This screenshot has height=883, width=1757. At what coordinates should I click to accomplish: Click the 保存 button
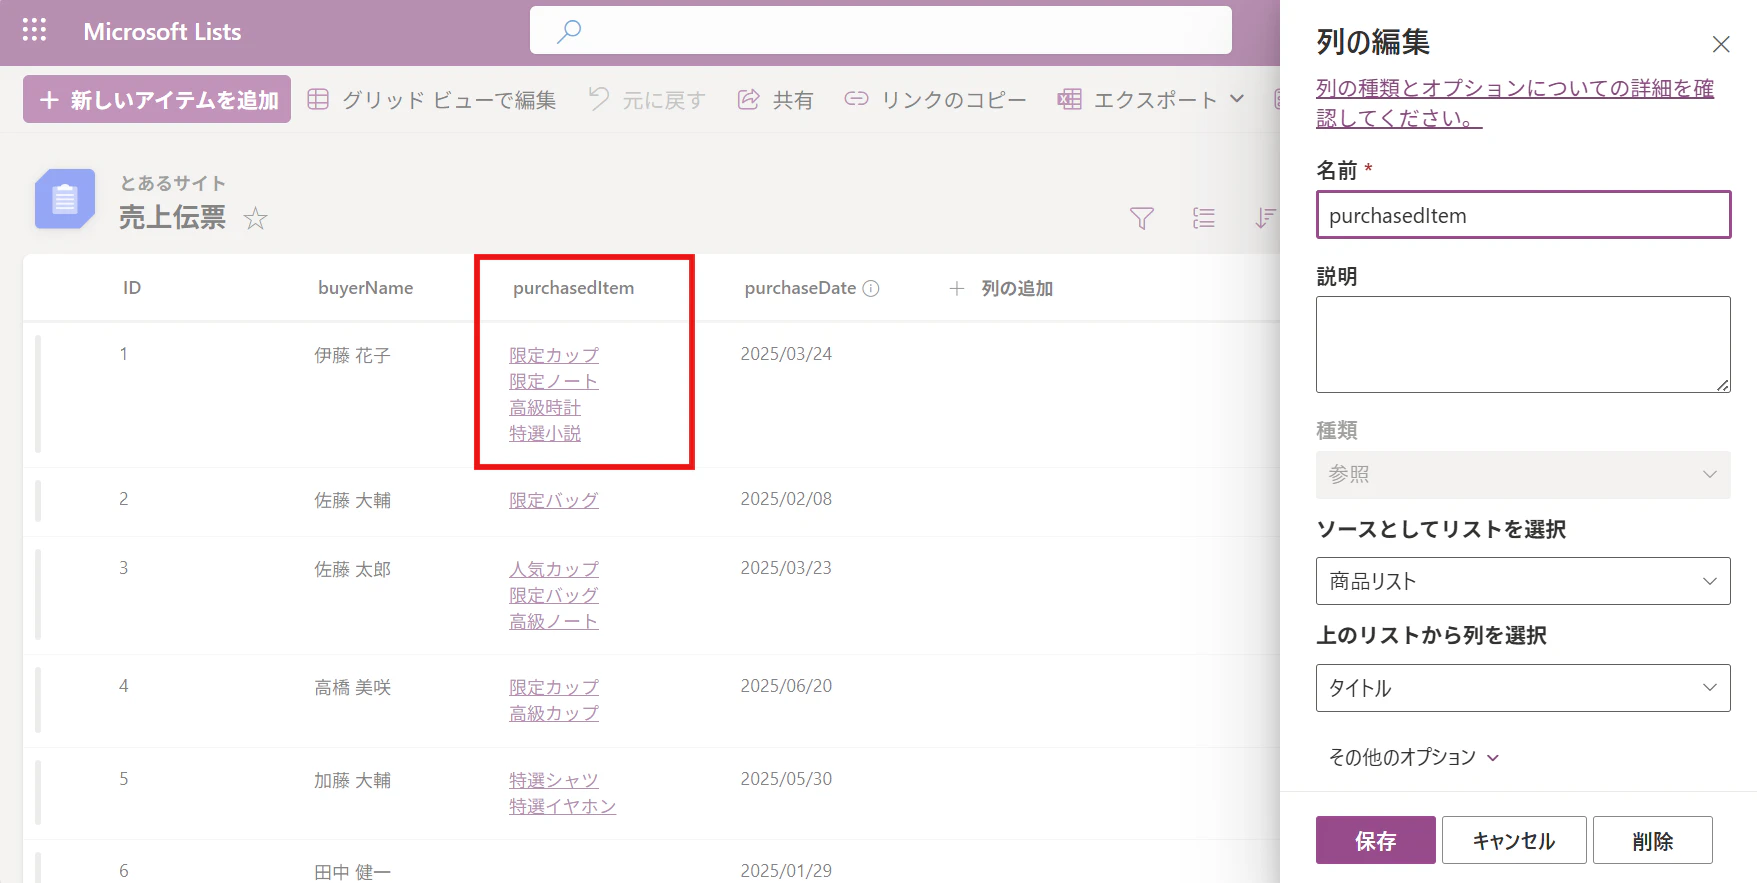tap(1376, 840)
